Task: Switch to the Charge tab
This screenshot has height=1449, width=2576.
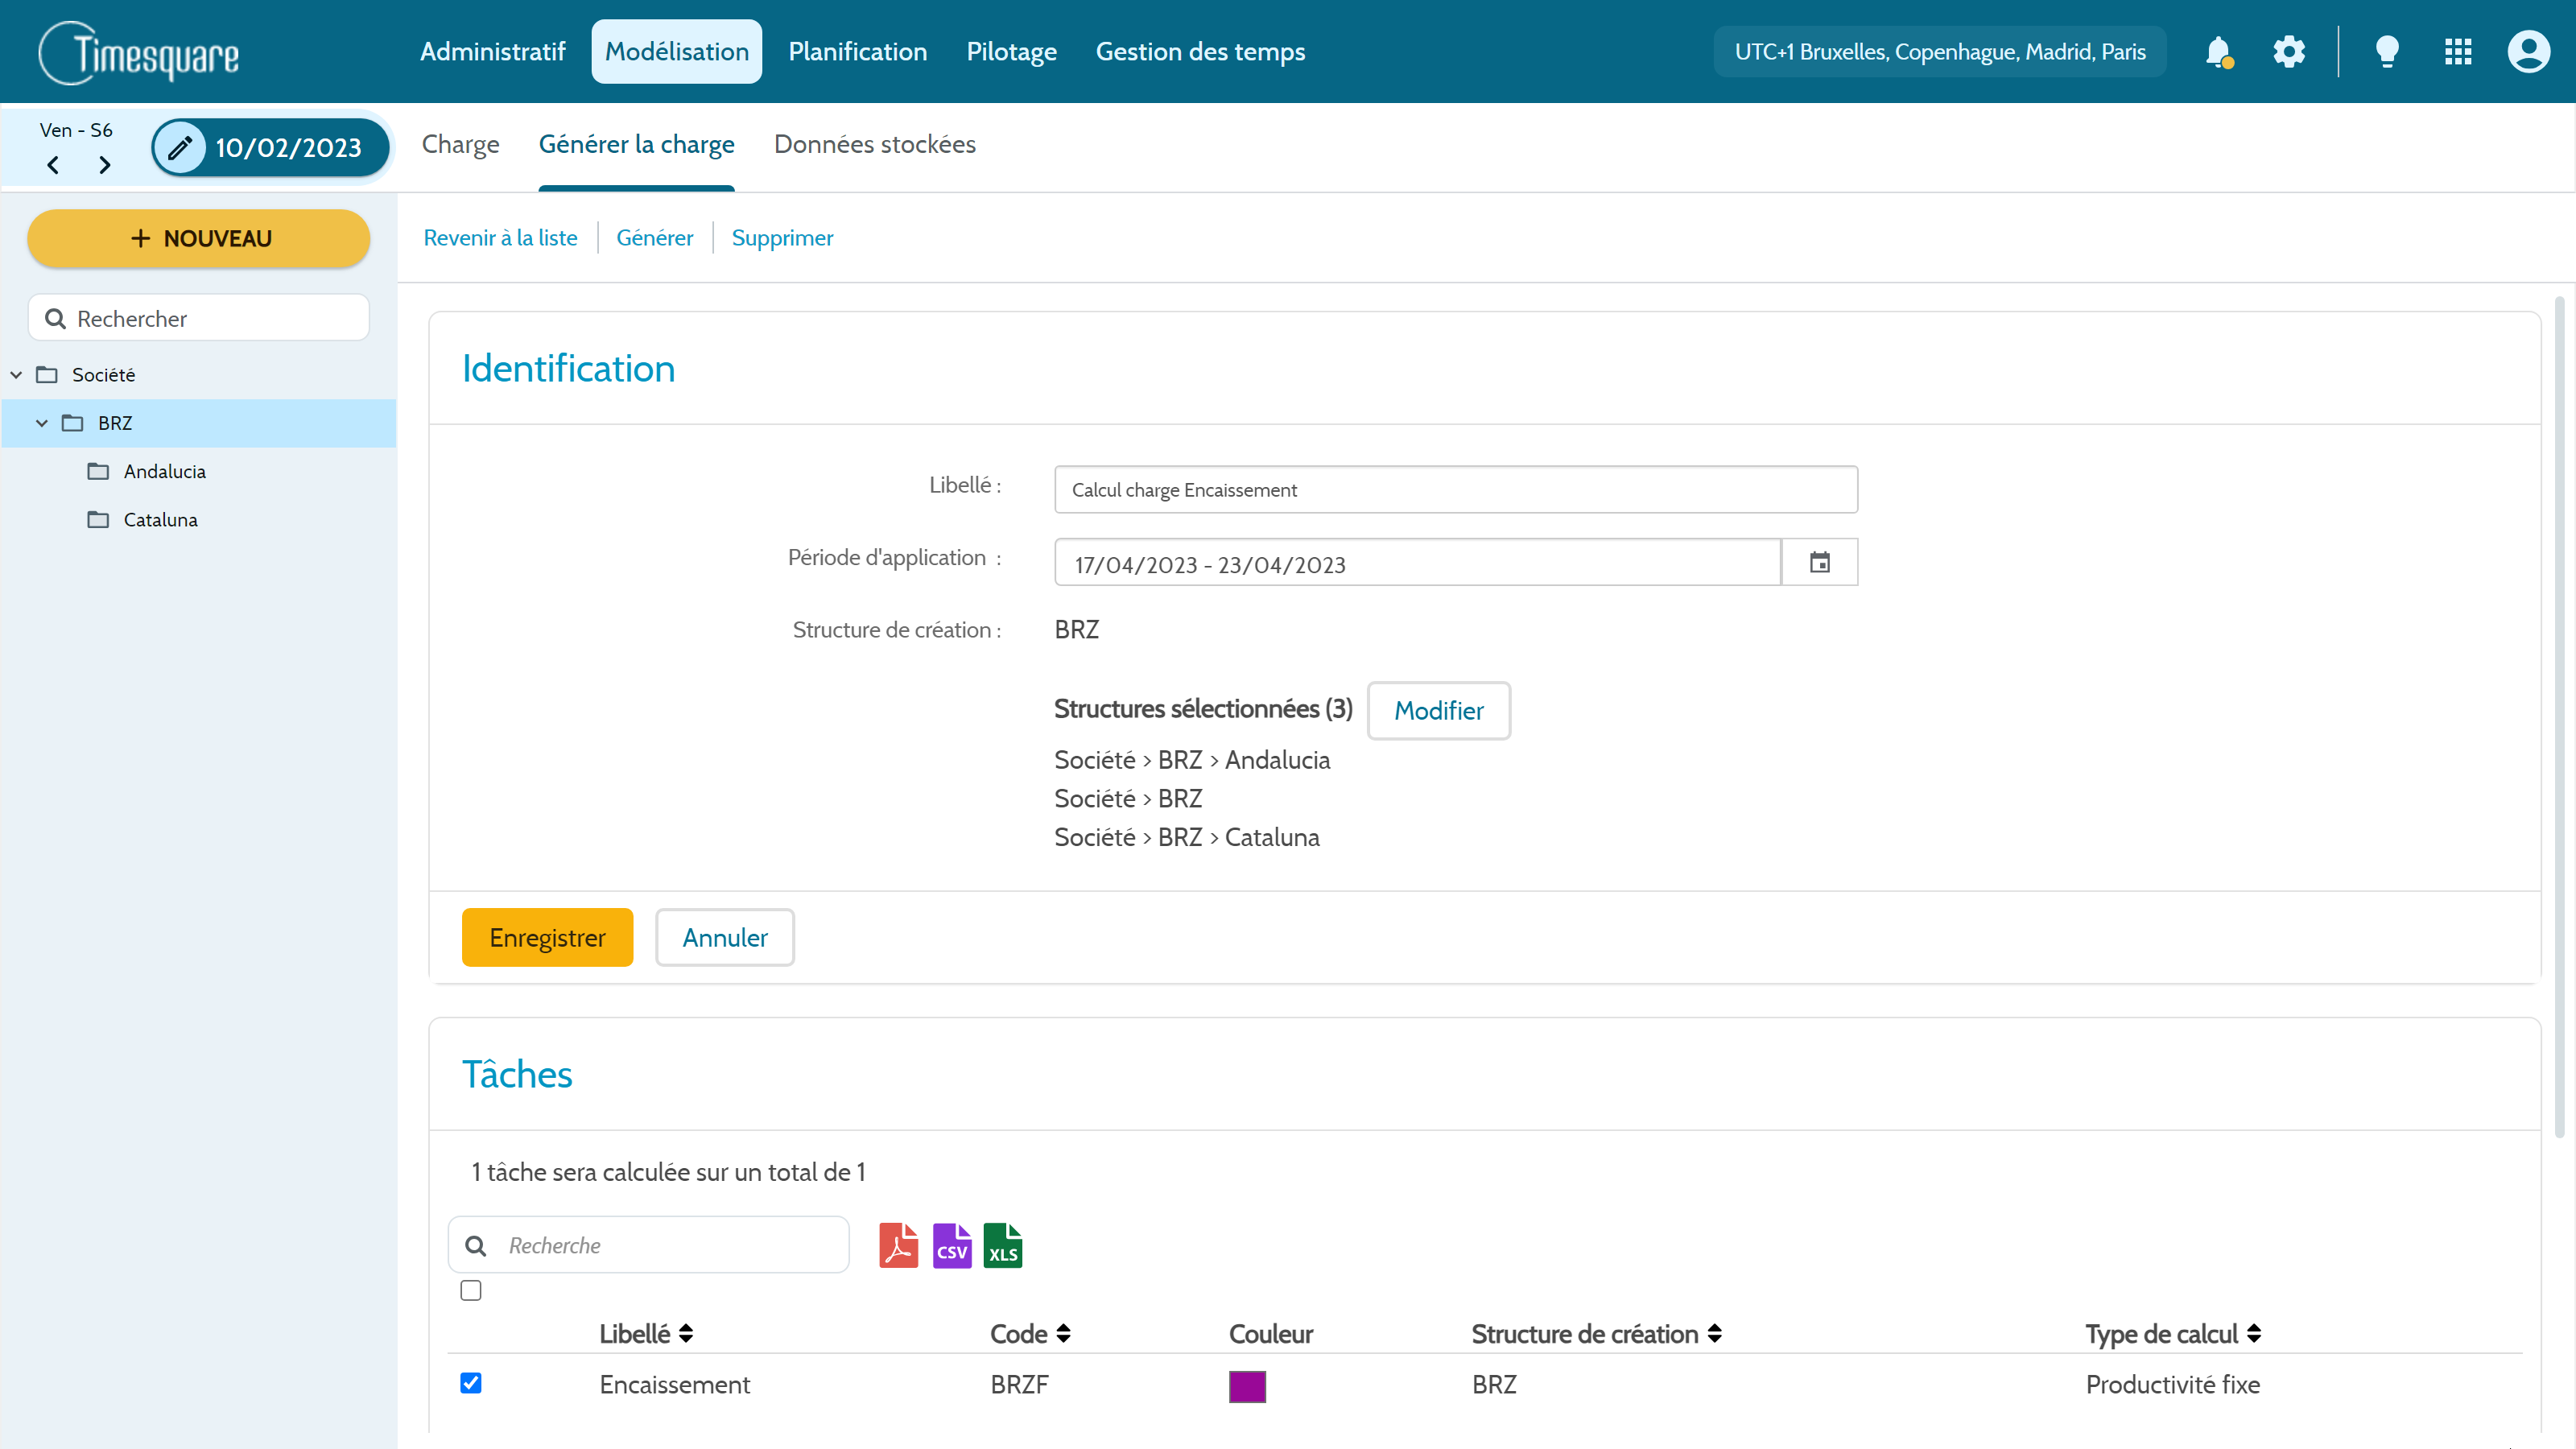Action: [x=460, y=145]
